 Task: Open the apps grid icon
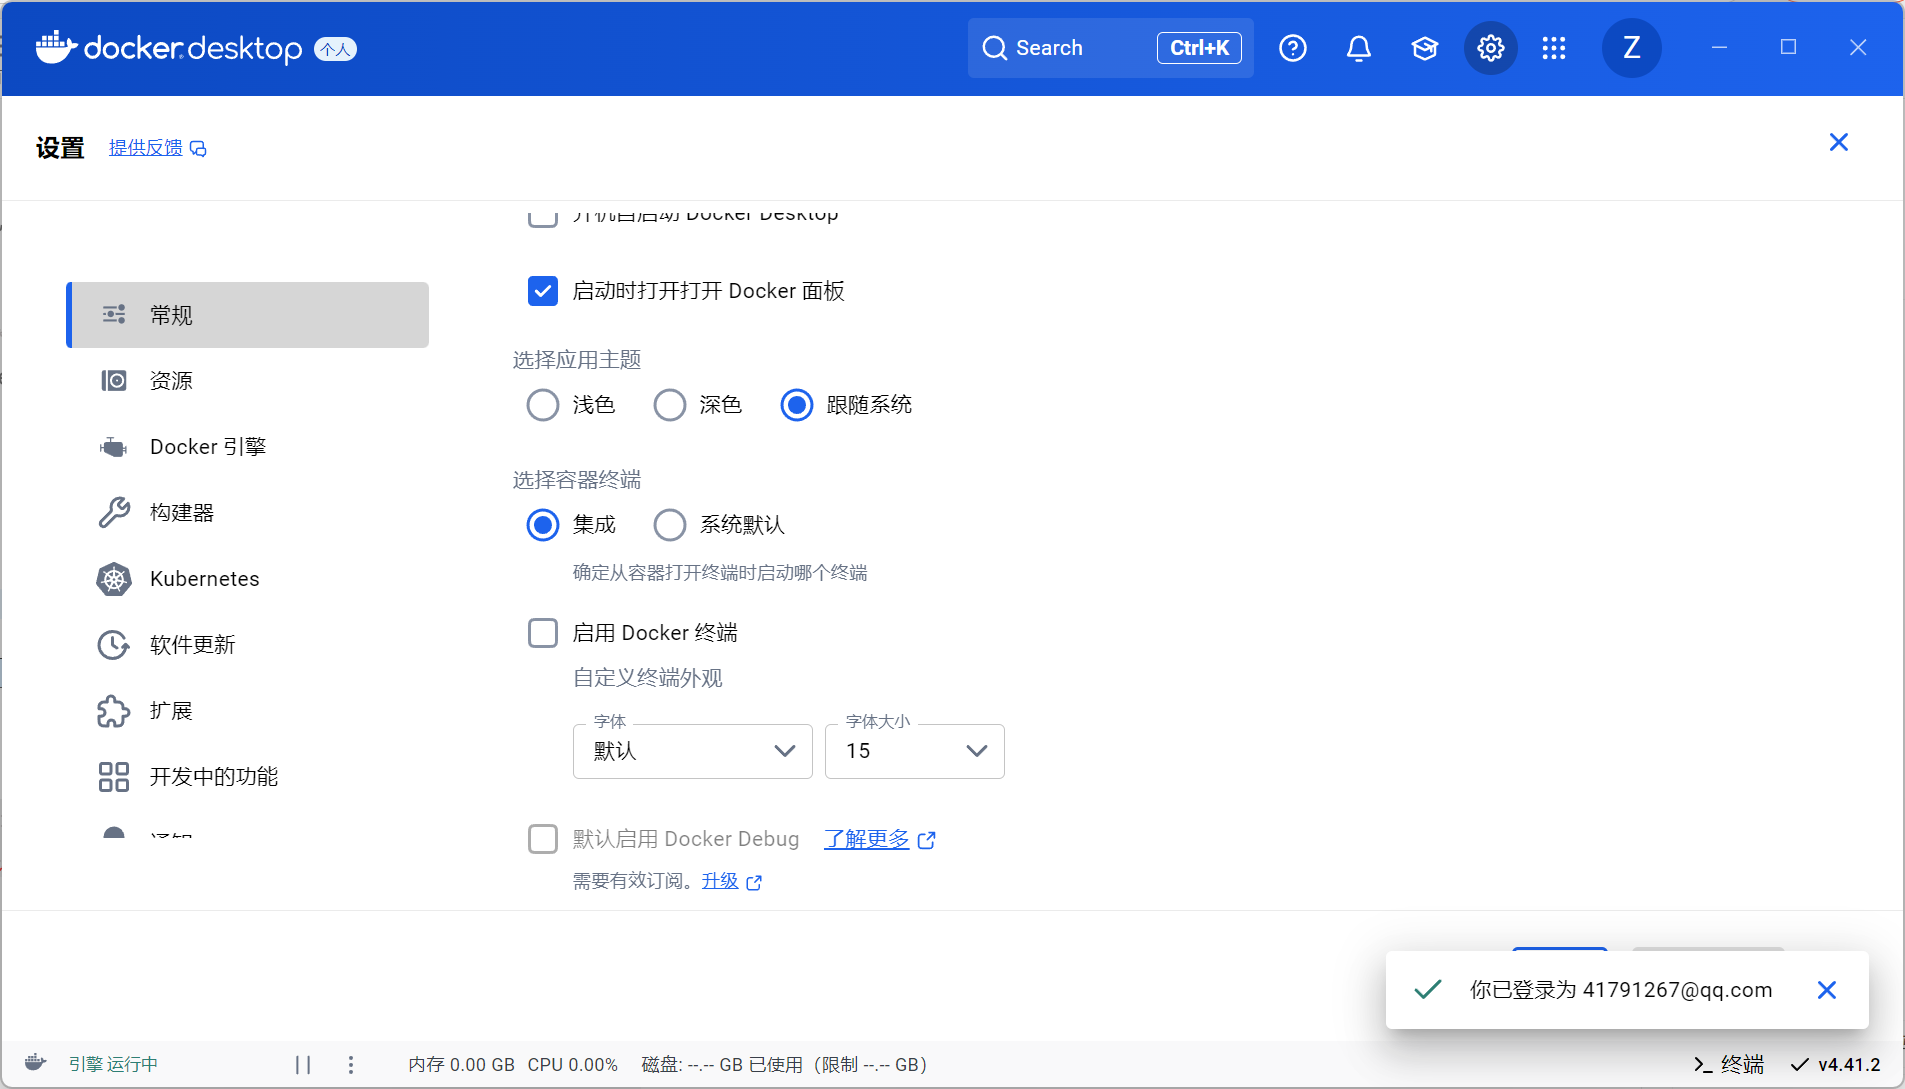(1554, 48)
